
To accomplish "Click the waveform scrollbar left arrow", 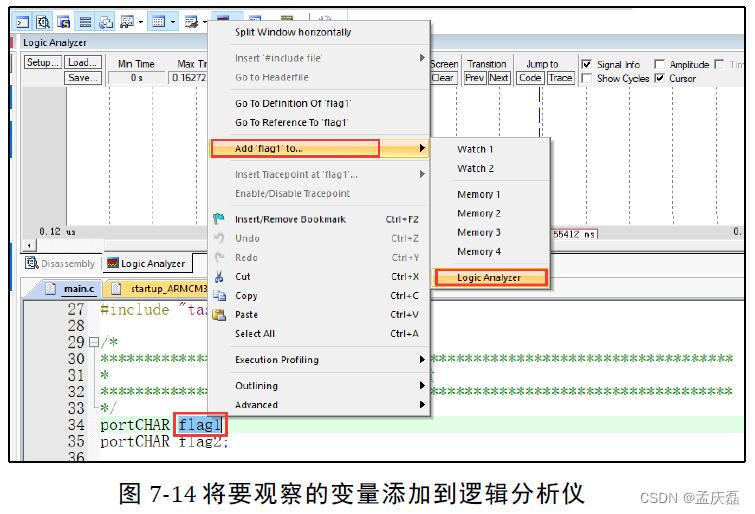I will (x=29, y=245).
